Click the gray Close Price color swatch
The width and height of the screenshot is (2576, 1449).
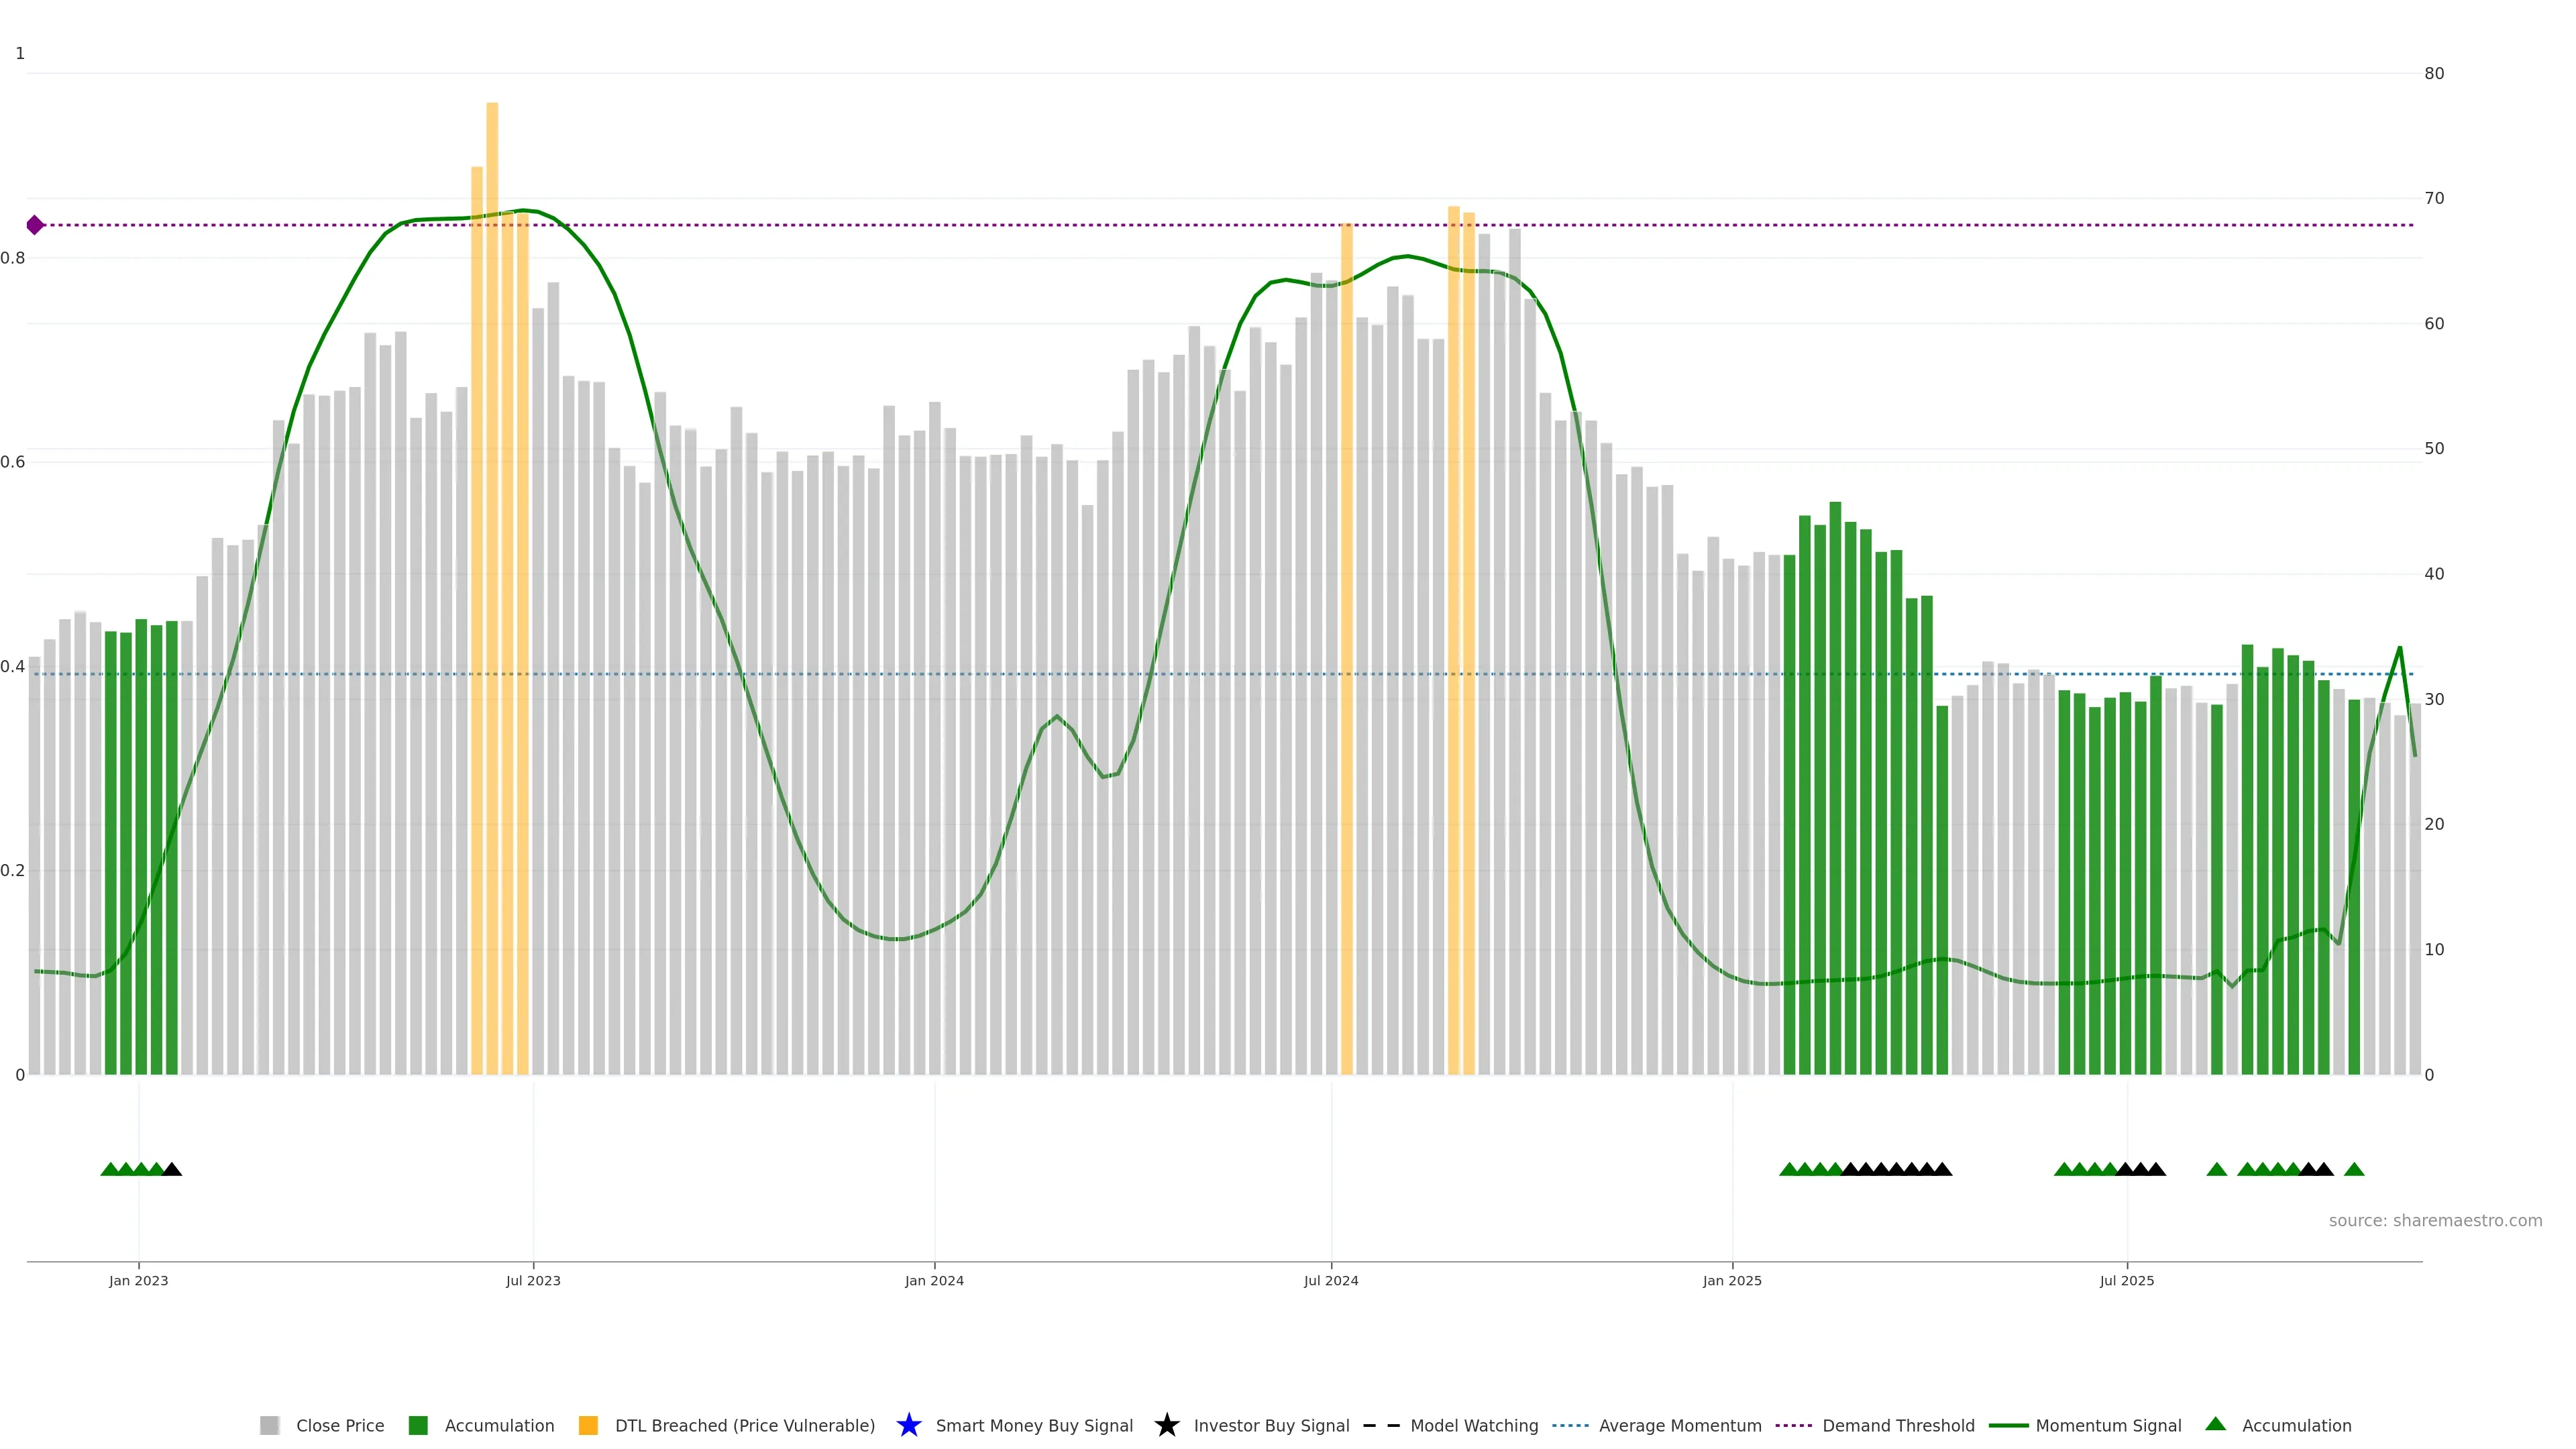[x=270, y=1425]
